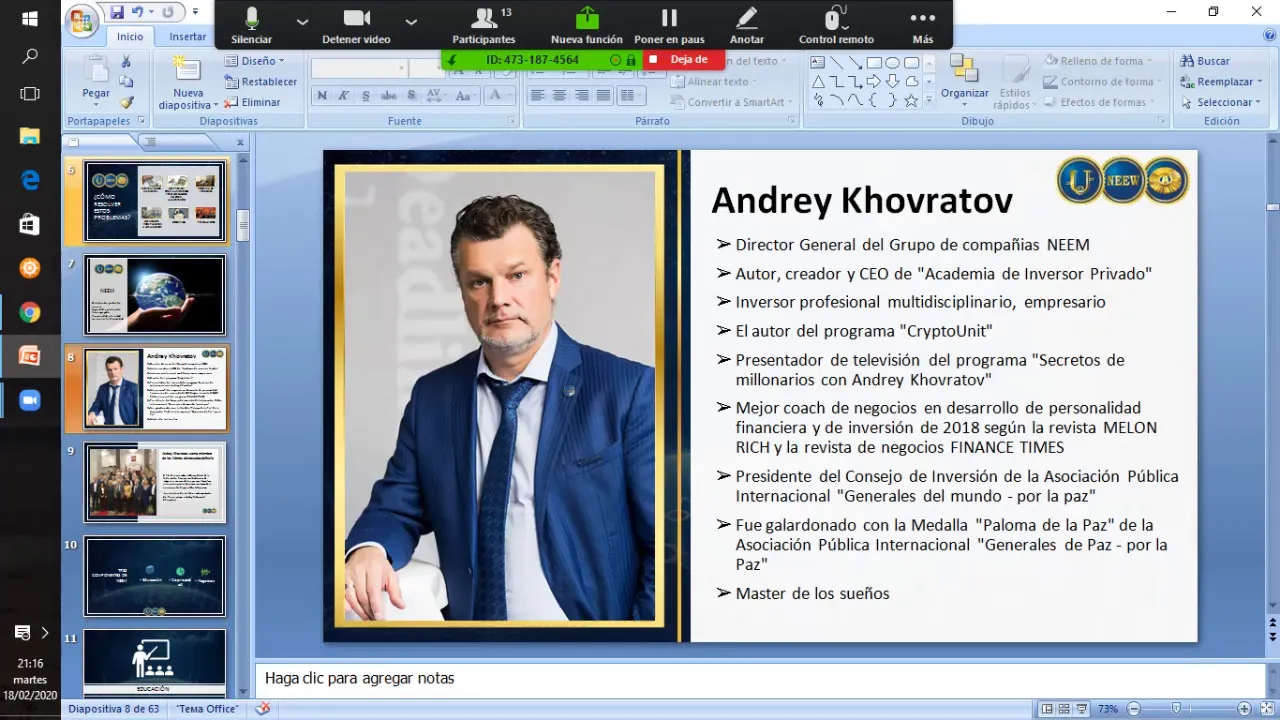Open quick access toolbar customization arrow

(x=195, y=12)
